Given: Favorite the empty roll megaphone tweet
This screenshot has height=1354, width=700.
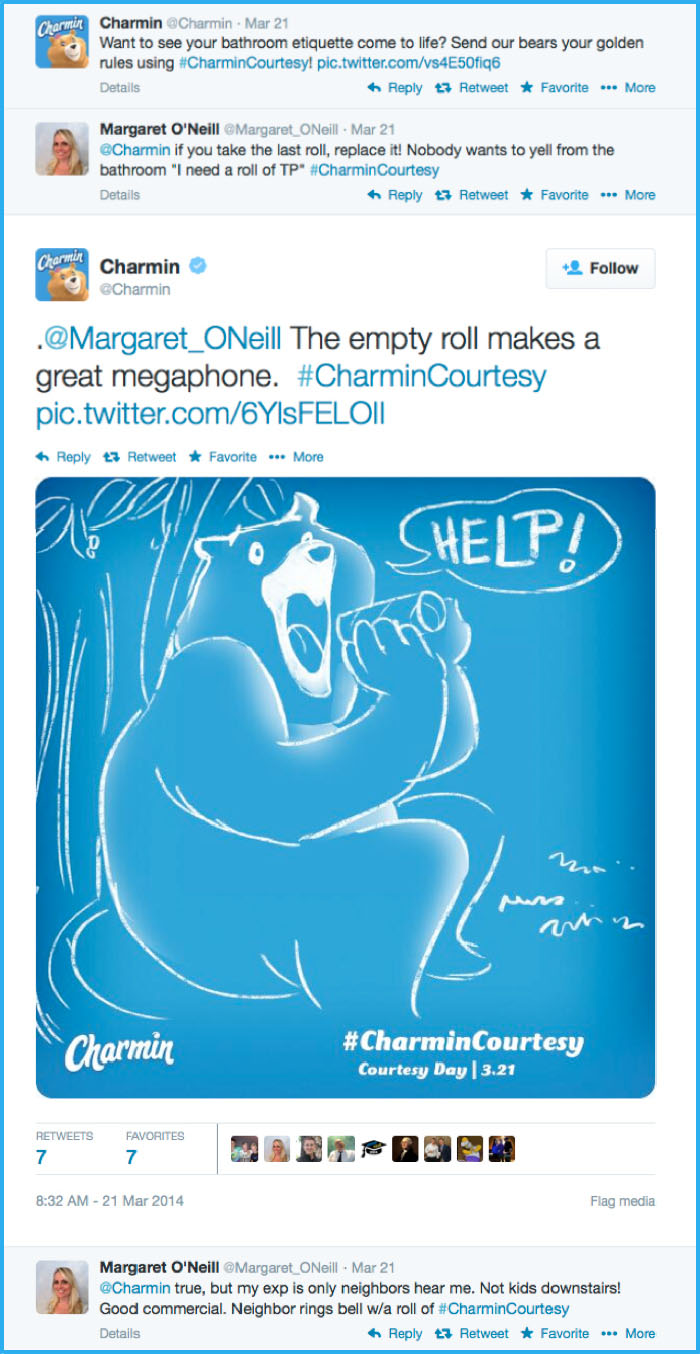Looking at the screenshot, I should coord(223,457).
